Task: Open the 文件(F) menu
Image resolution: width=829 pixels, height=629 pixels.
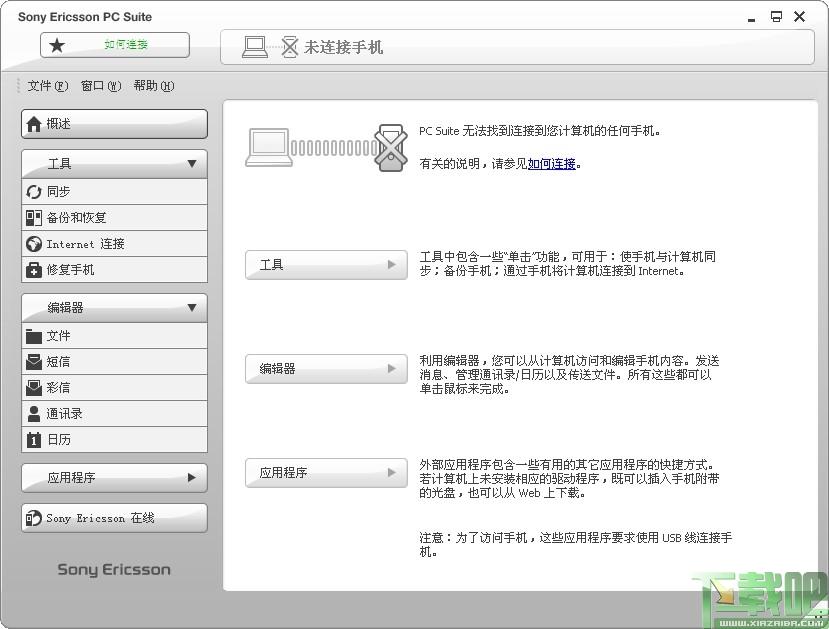Action: click(48, 86)
